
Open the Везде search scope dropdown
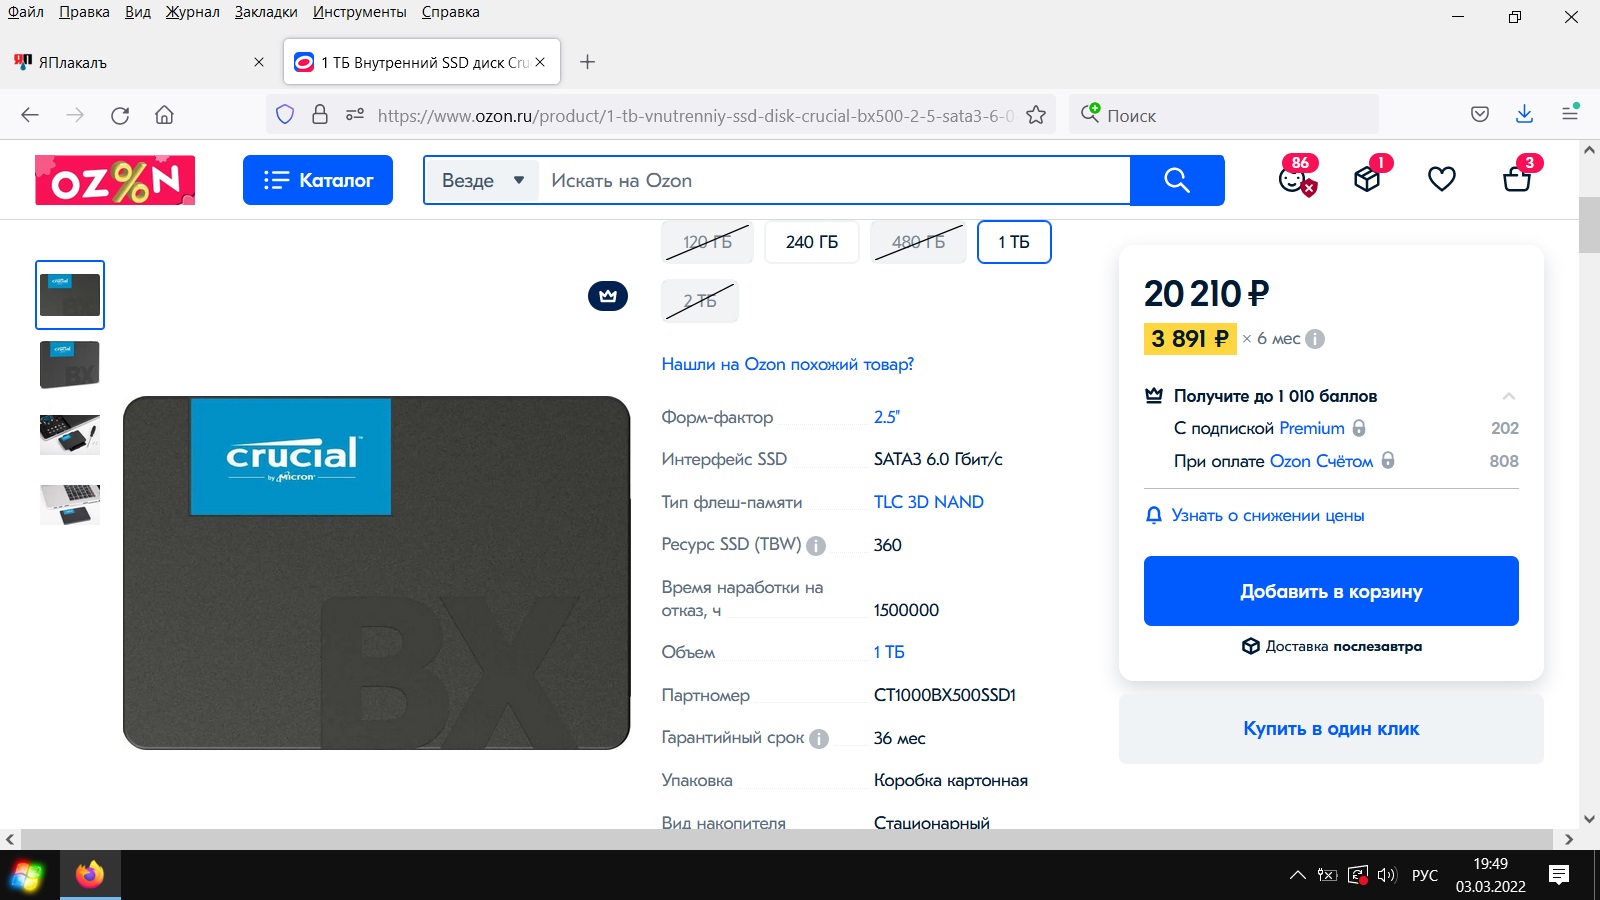(x=483, y=180)
